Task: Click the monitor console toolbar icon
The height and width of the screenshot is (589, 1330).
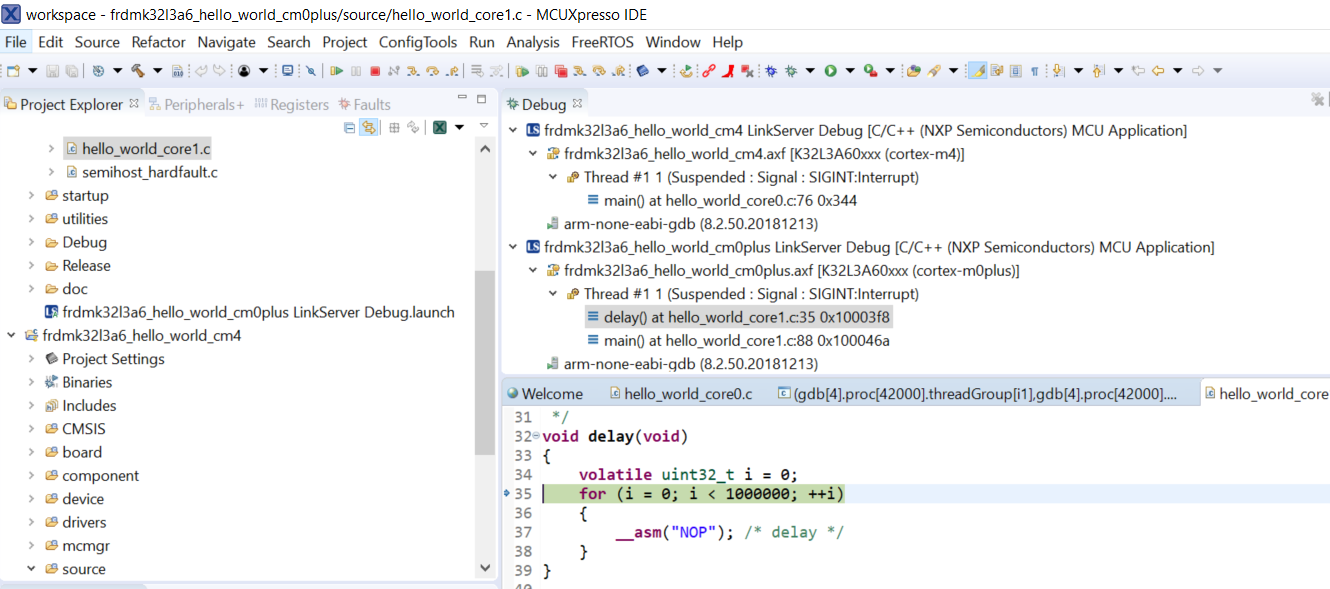Action: 288,71
